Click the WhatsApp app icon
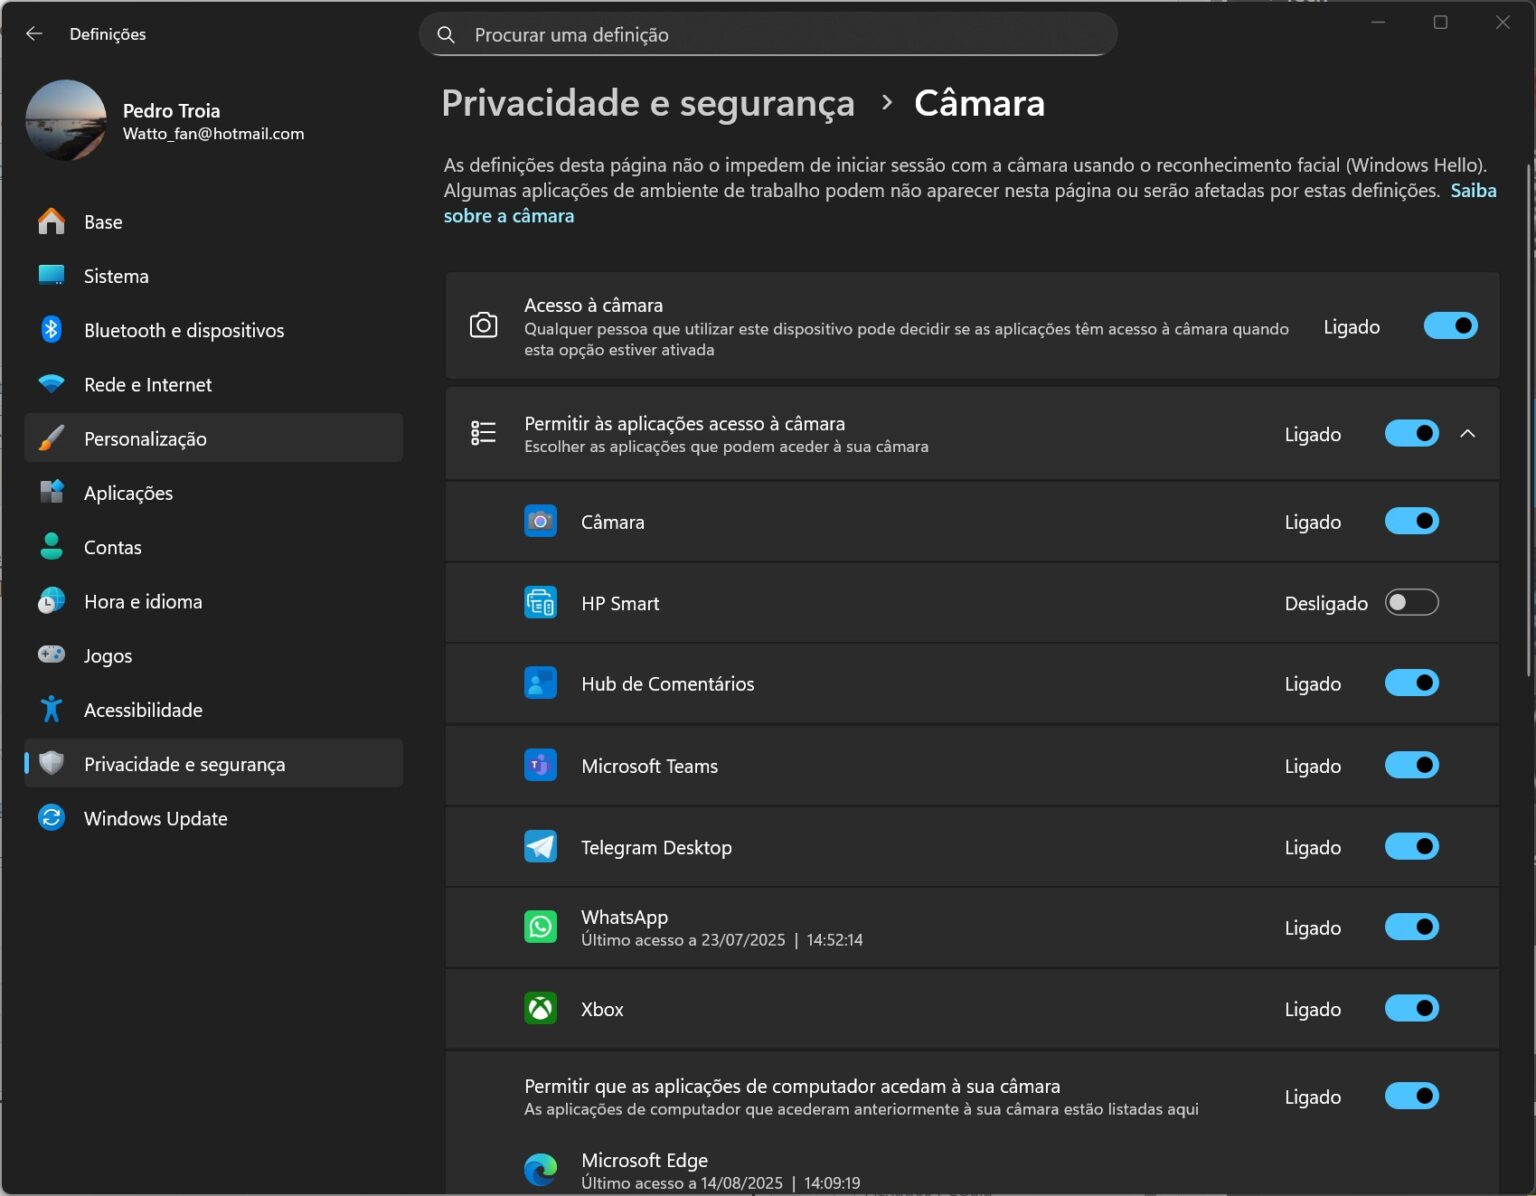 (x=541, y=927)
